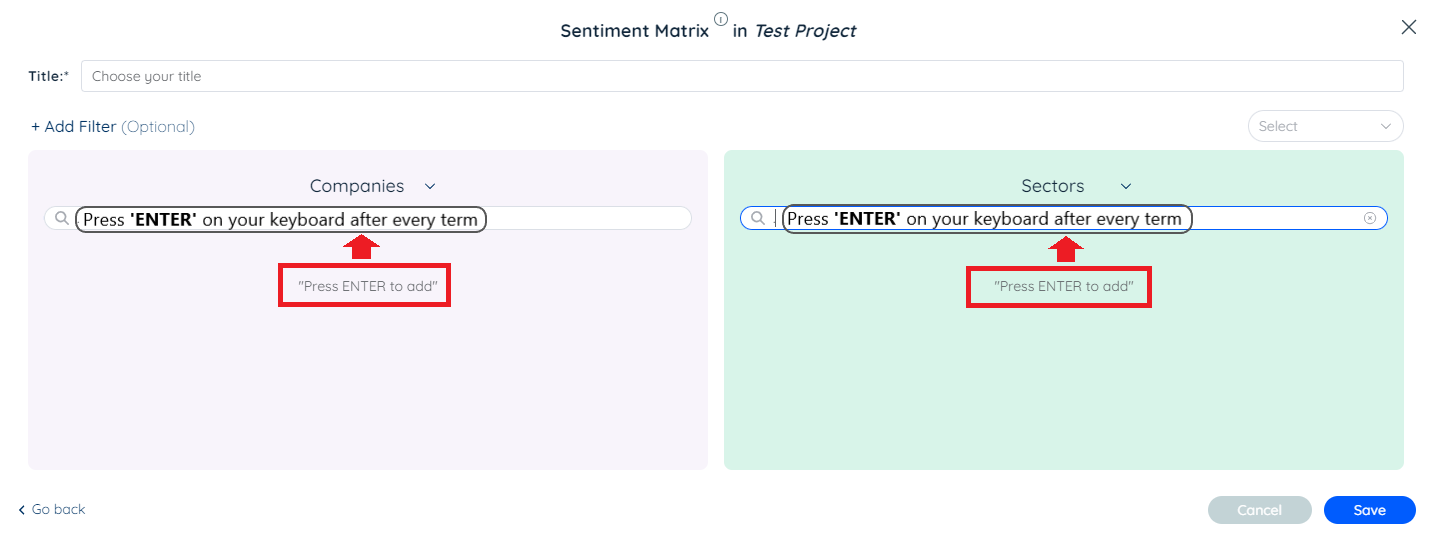Screen dimensions: 1432x542
Task: Close the Sentiment Matrix dialog
Action: click(x=1408, y=28)
